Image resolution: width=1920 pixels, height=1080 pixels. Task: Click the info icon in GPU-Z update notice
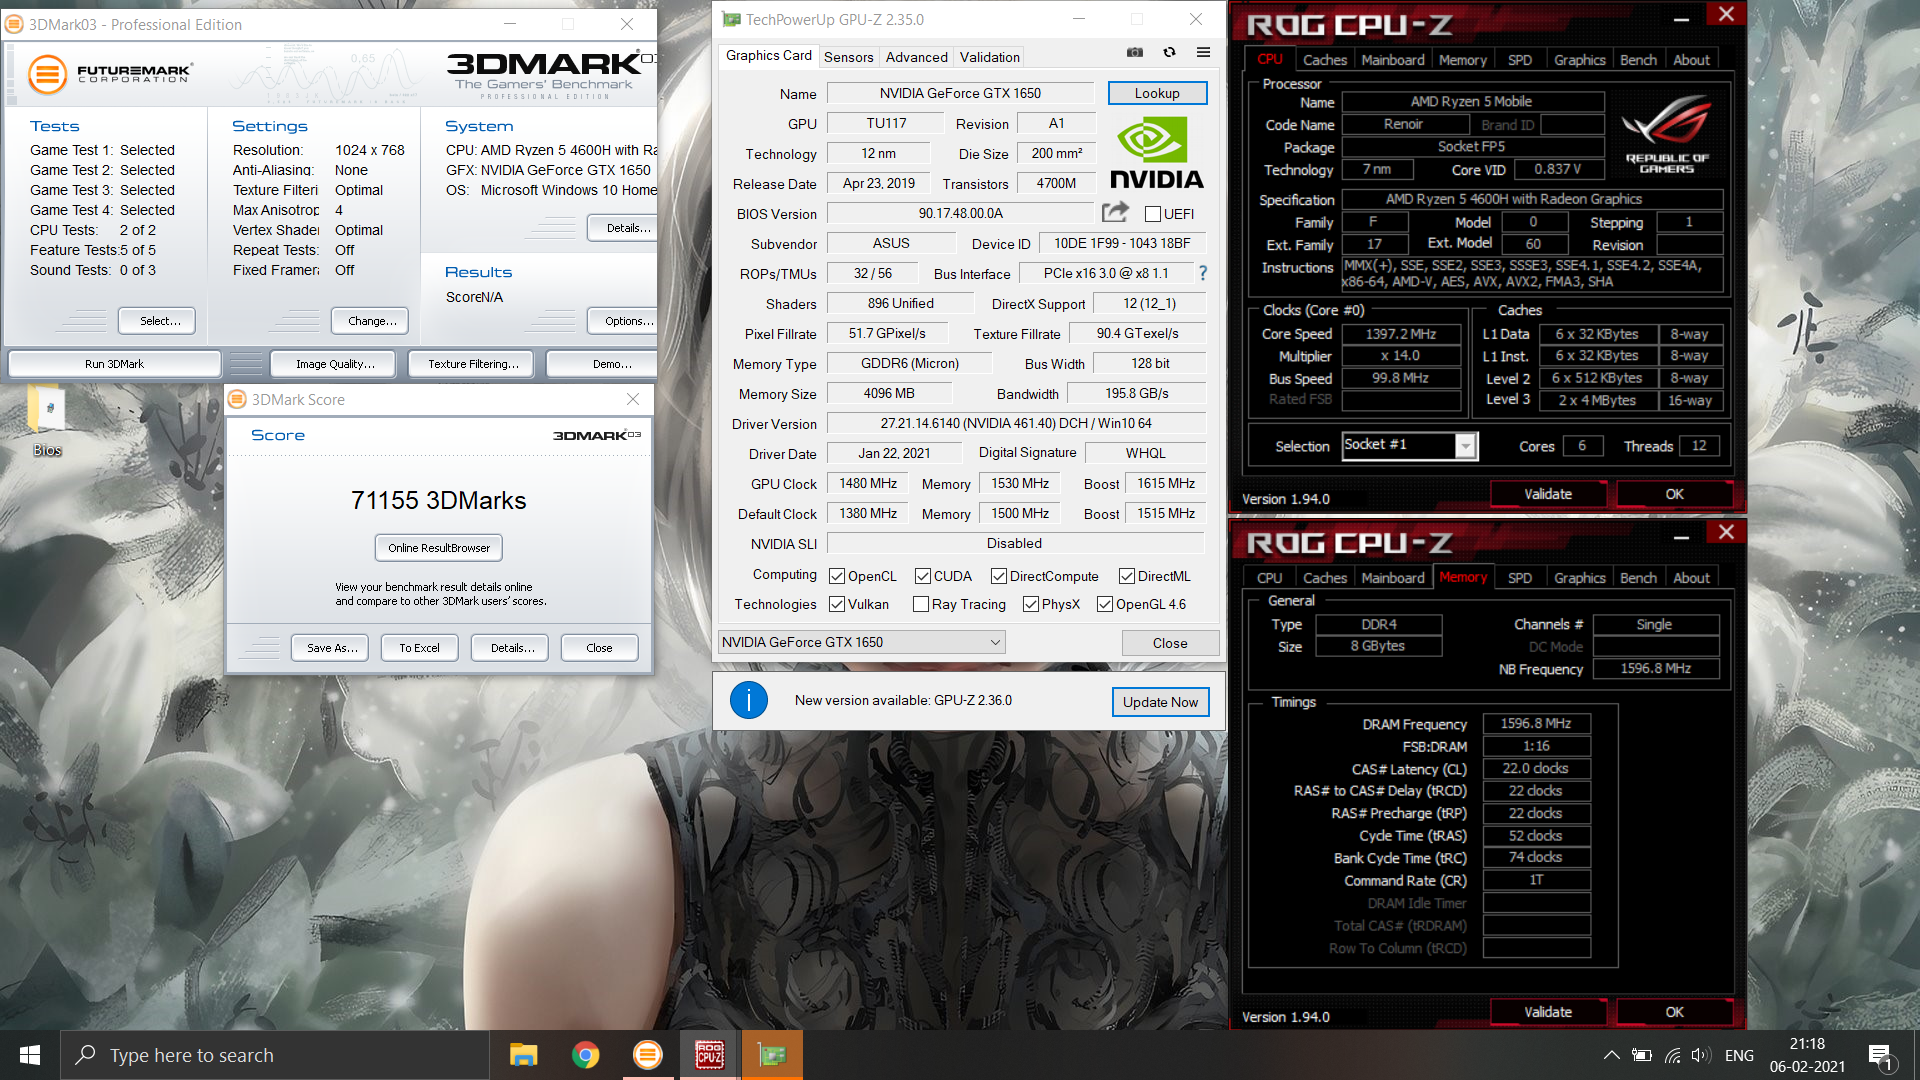[x=749, y=700]
